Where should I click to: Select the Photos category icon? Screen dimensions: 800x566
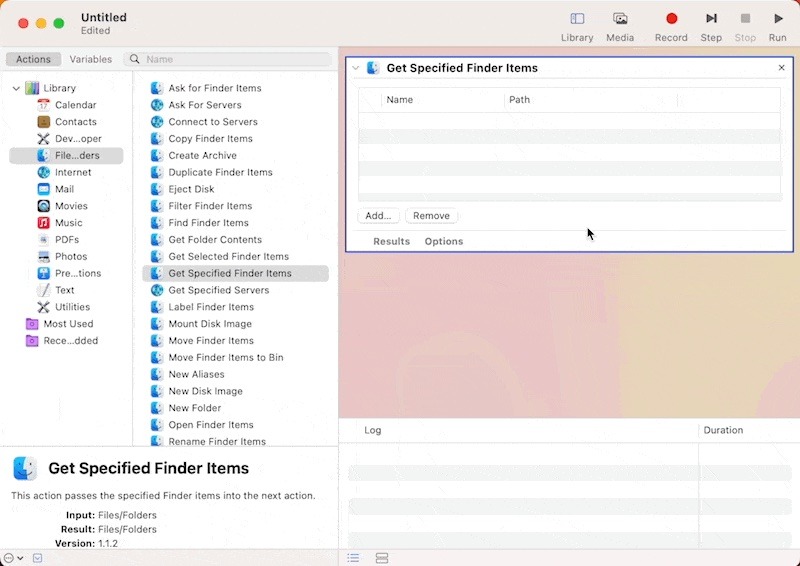[44, 256]
